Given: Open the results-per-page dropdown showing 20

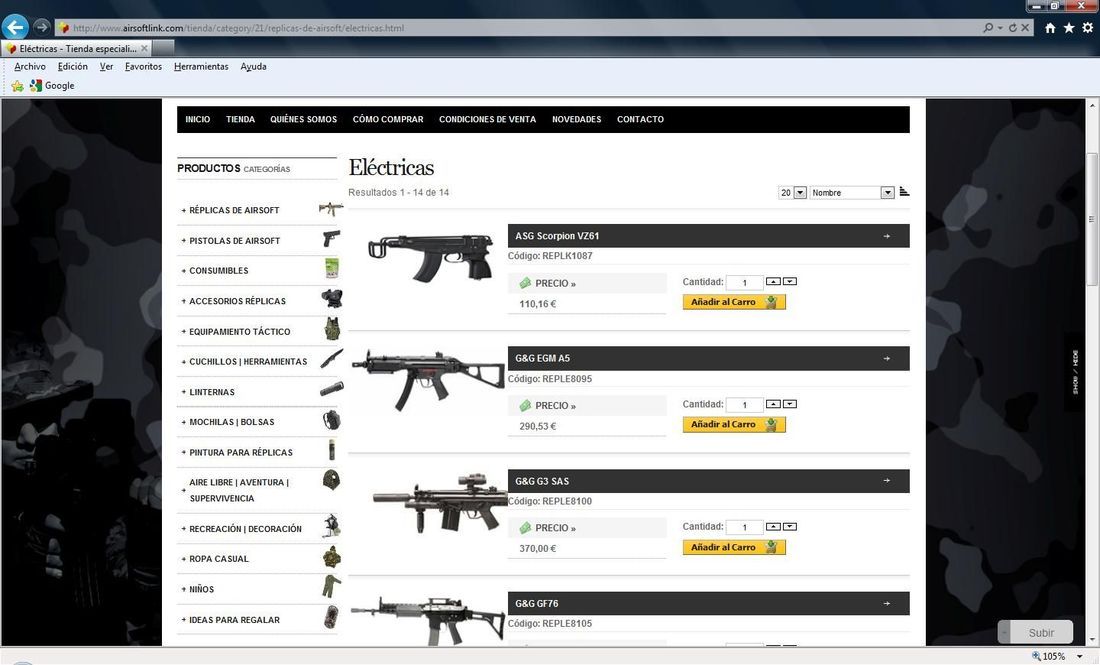Looking at the screenshot, I should 800,192.
